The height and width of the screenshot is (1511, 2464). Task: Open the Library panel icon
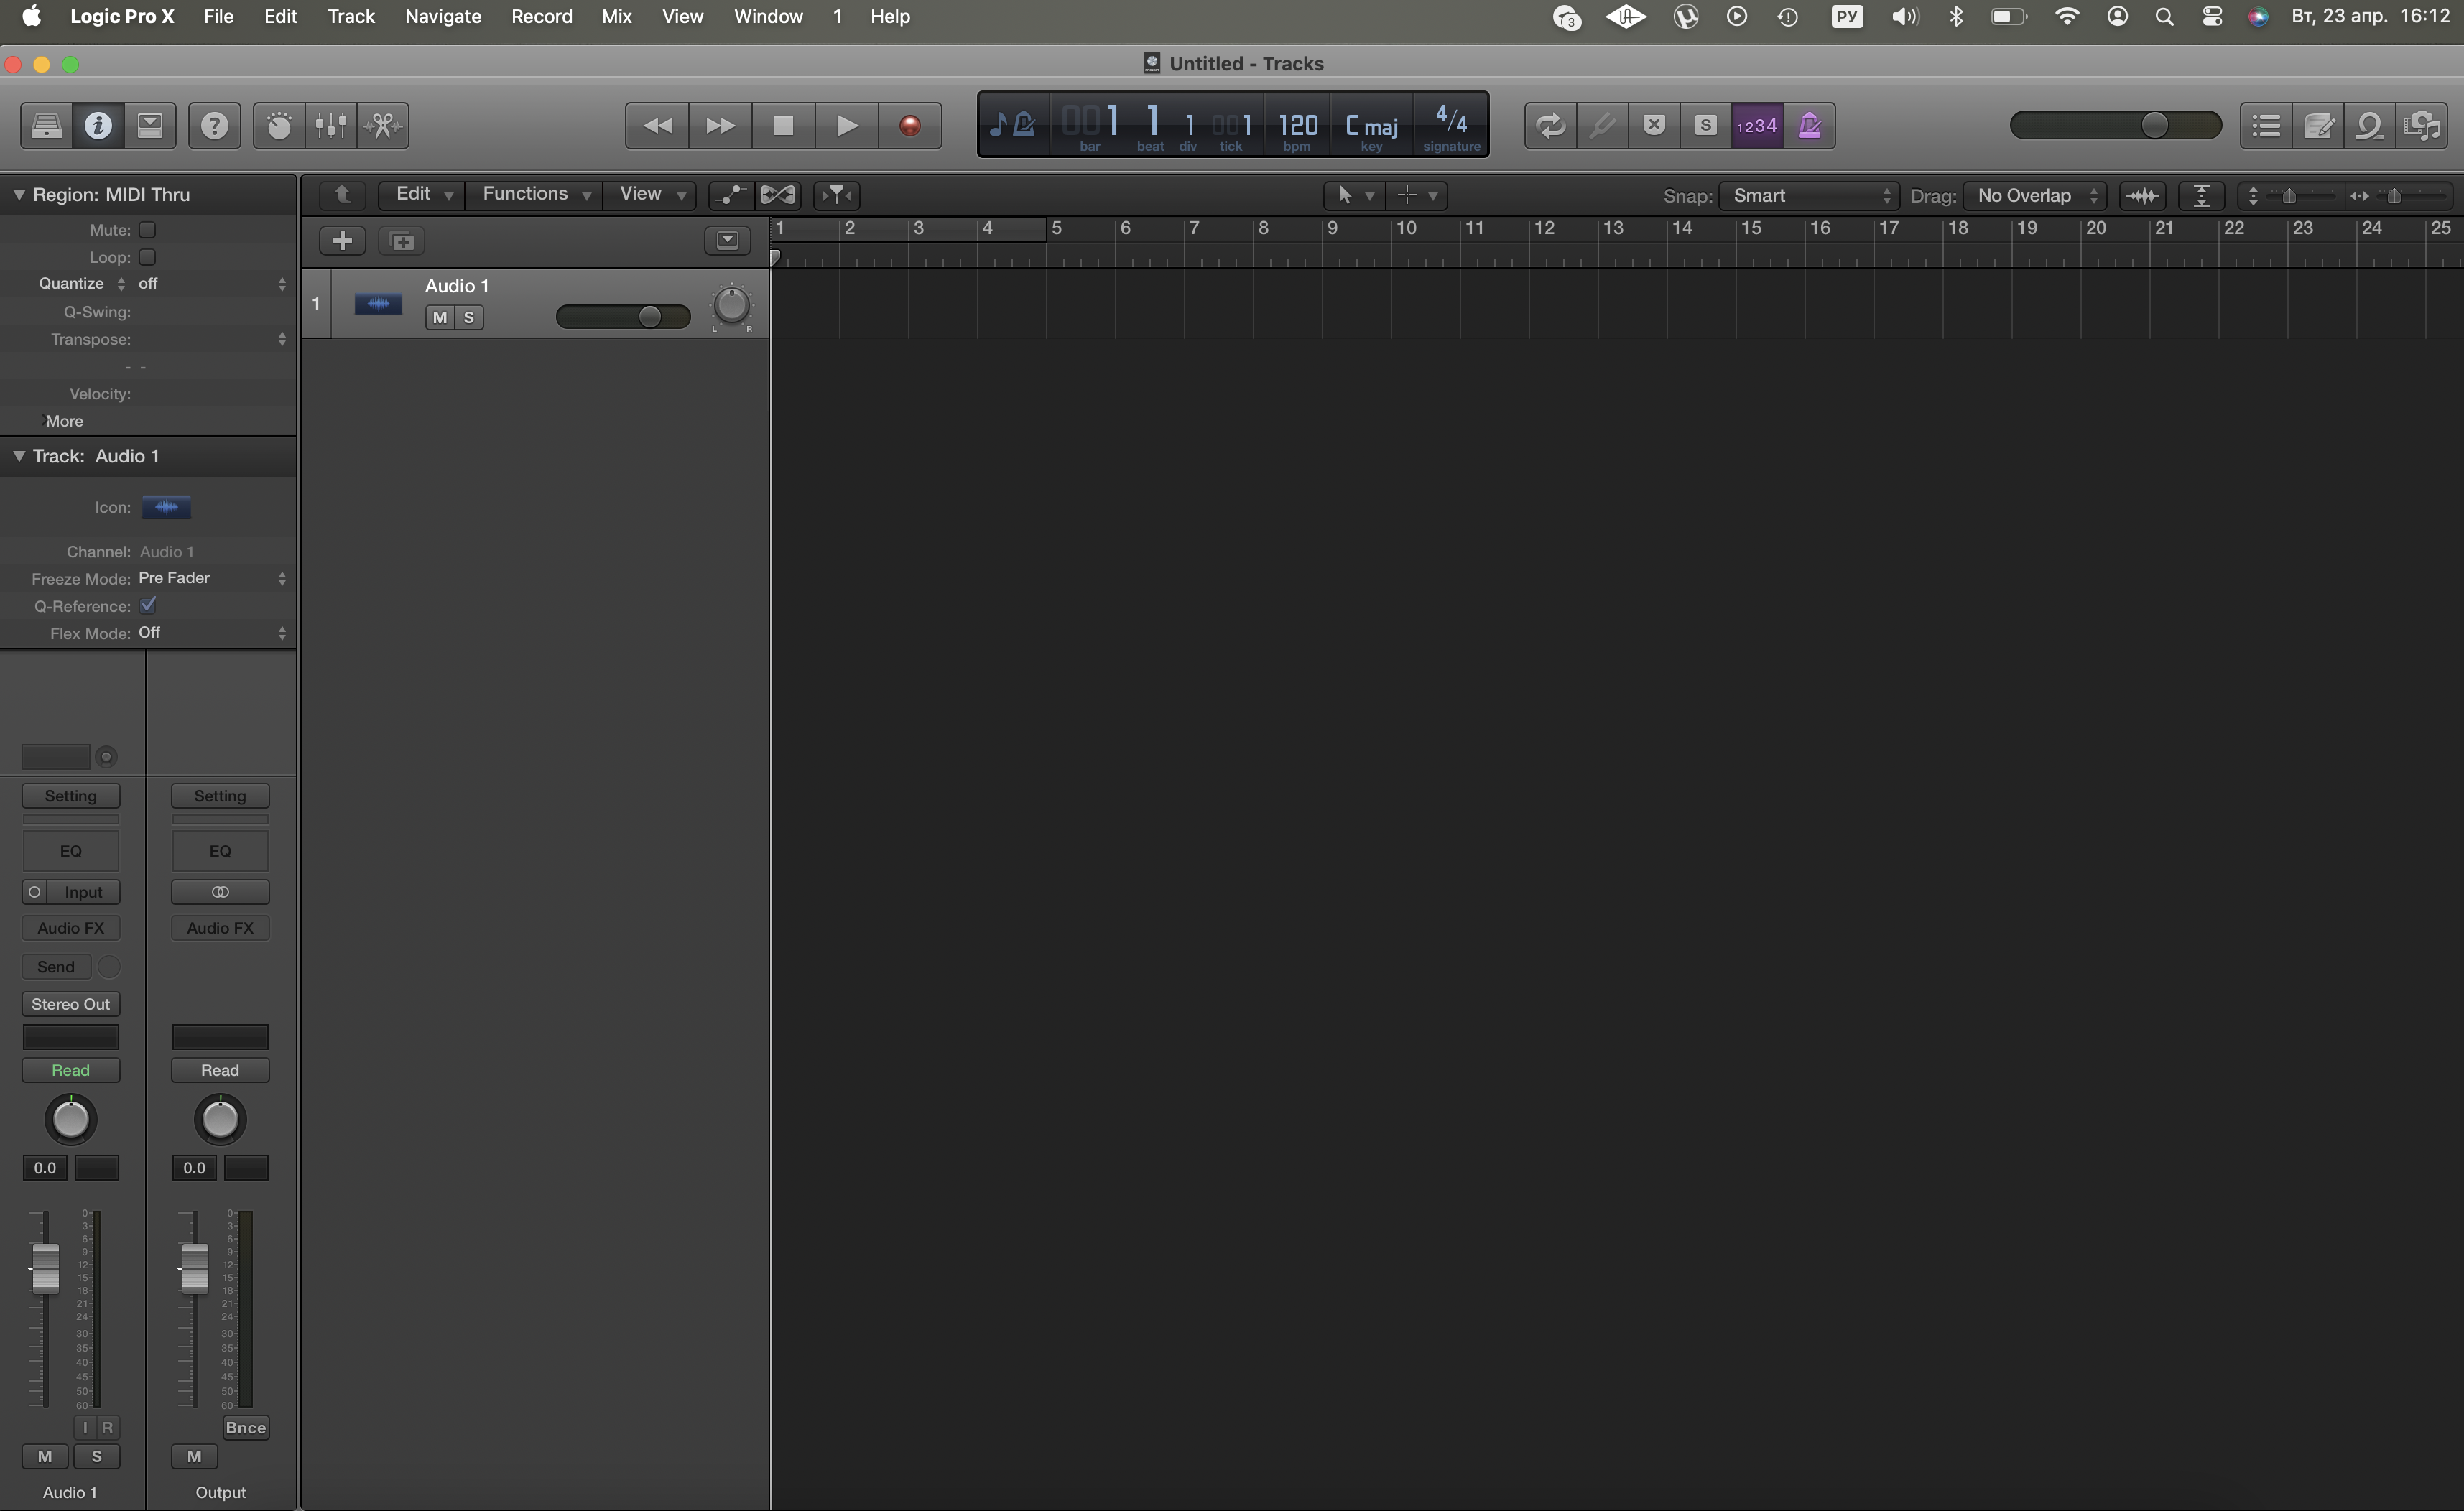click(46, 126)
